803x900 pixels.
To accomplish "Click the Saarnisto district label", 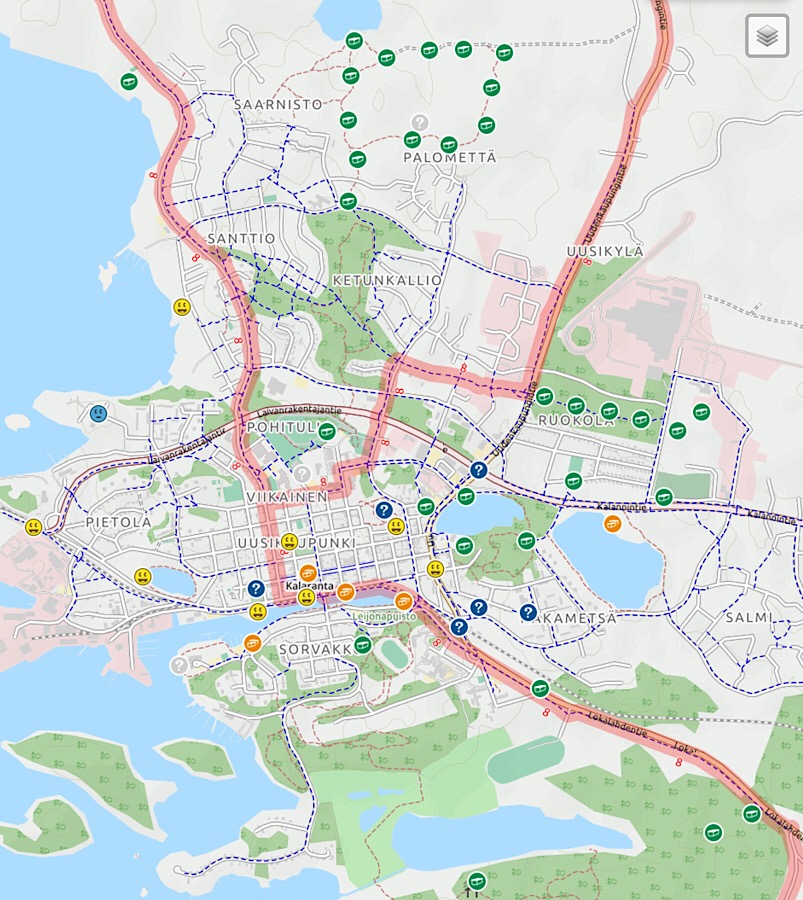I will click(278, 104).
